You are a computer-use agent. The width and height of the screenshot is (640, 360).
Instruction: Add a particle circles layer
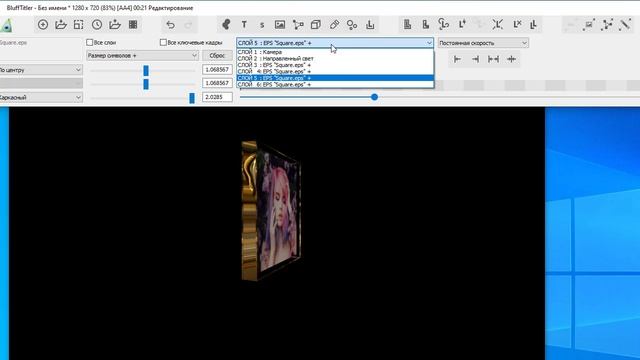click(x=352, y=25)
